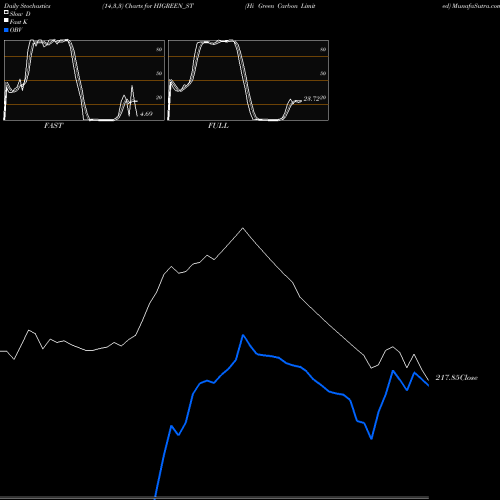Click the 20 level label in FAST chart

159,97
